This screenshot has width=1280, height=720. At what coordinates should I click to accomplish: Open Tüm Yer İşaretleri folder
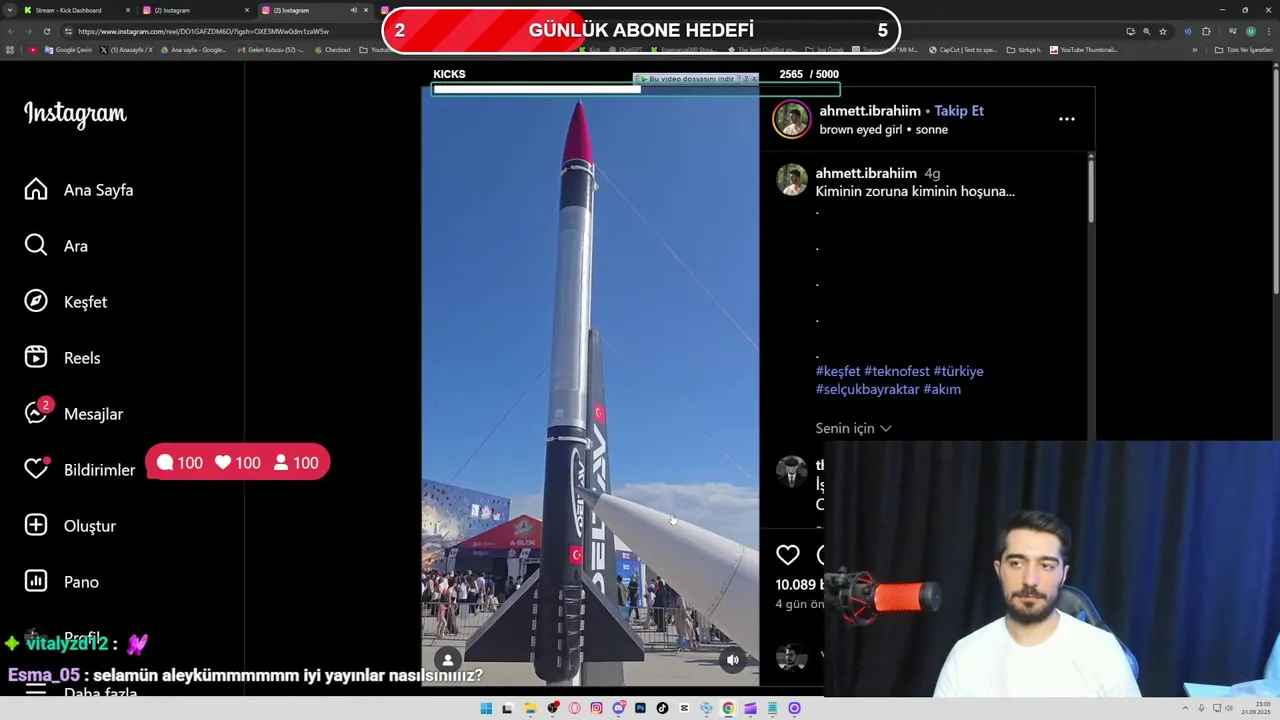(x=1244, y=50)
